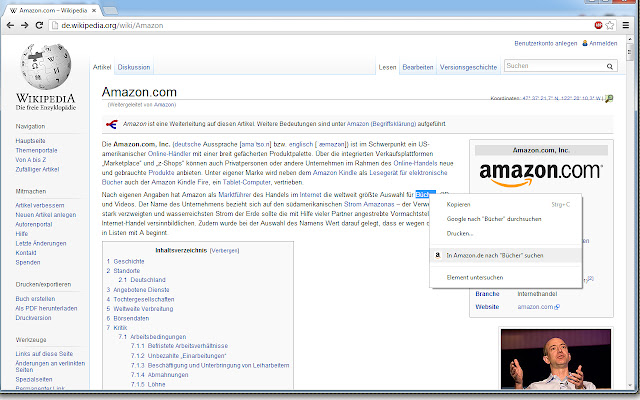
Task: Switch to the Diskussion tab
Action: coord(134,67)
